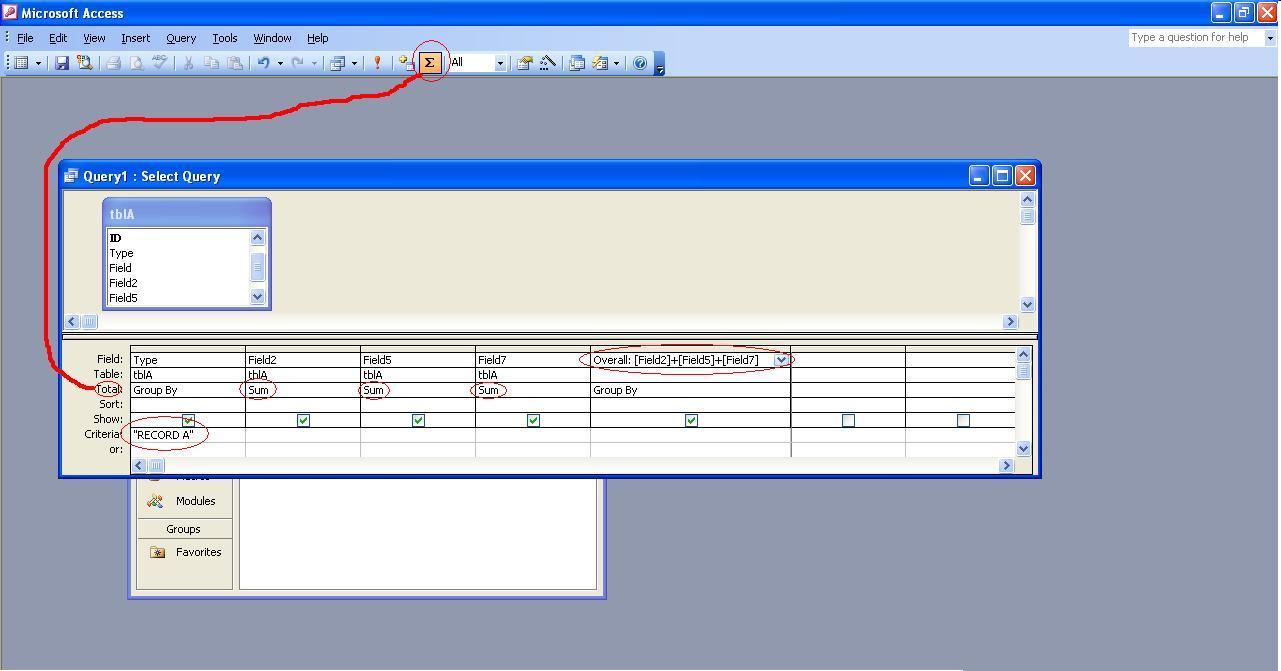The height and width of the screenshot is (671, 1281).
Task: Click the Show Table icon
Action: tap(406, 63)
